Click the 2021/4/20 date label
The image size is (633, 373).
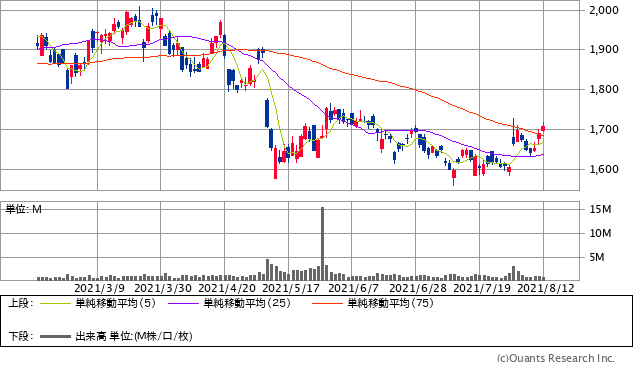(227, 288)
